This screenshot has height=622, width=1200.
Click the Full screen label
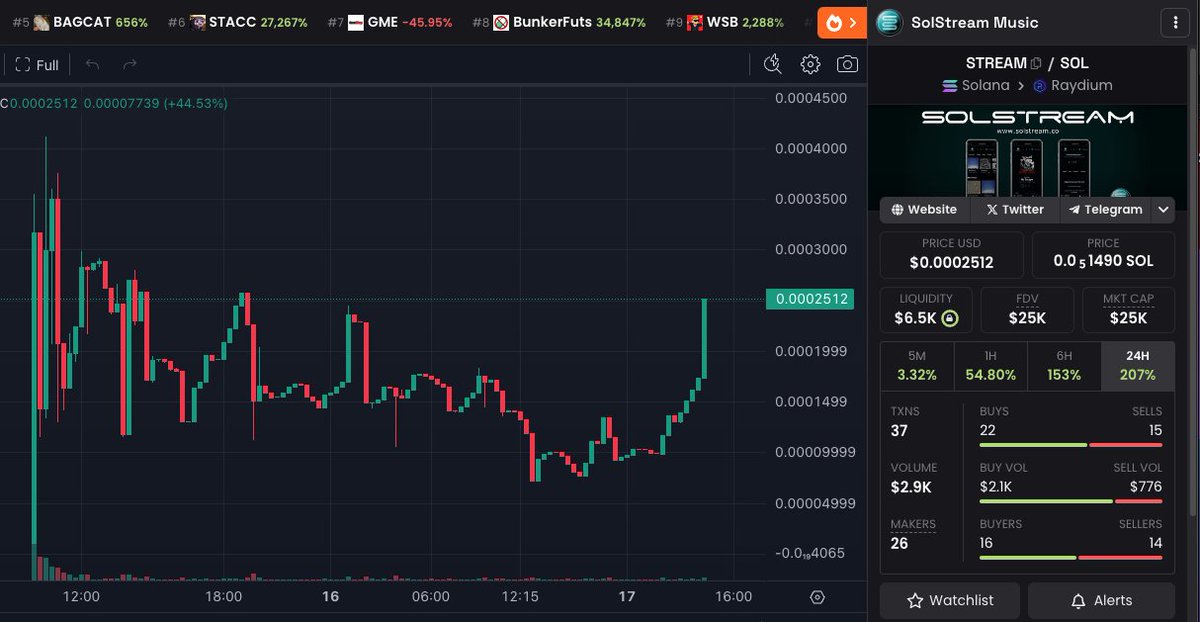(47, 65)
